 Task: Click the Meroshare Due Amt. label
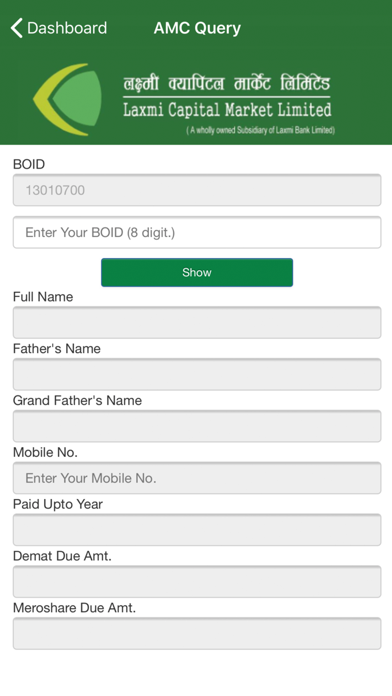pyautogui.click(x=74, y=608)
